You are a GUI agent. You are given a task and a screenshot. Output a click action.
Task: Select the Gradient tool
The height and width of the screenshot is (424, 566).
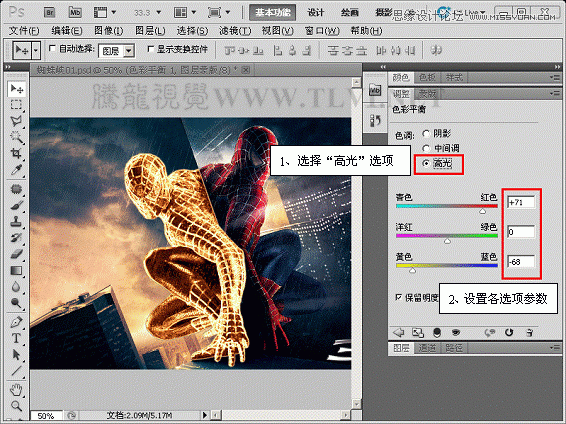16,270
